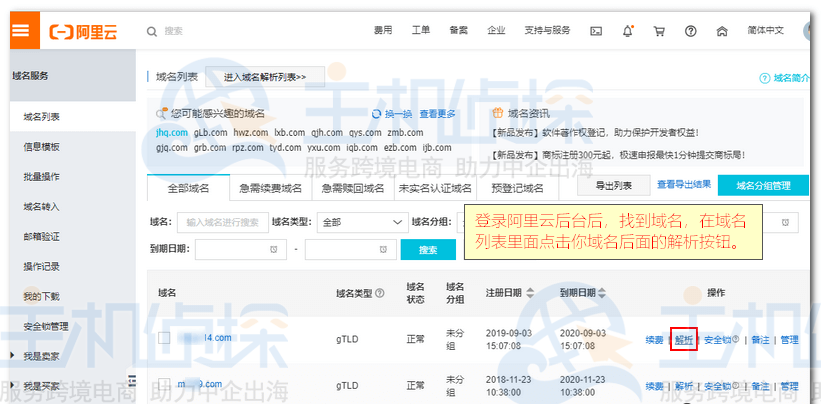This screenshot has width=821, height=404.
Task: Focus the top 搜索 search box
Action: (173, 31)
